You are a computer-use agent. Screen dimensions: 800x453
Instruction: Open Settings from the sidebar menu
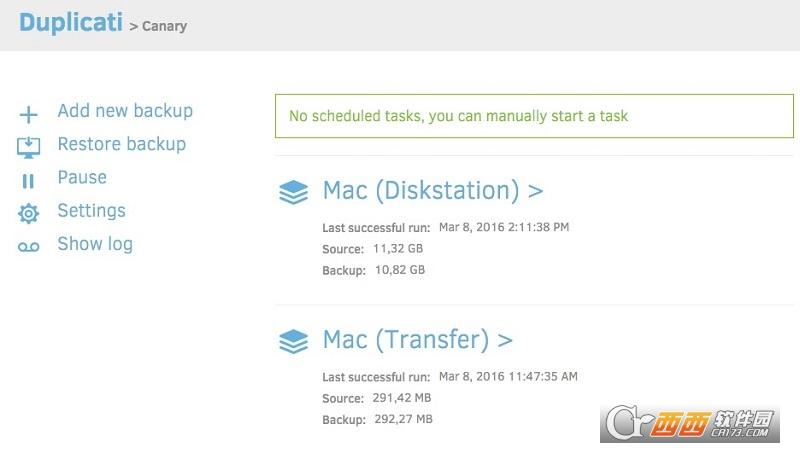pos(91,211)
